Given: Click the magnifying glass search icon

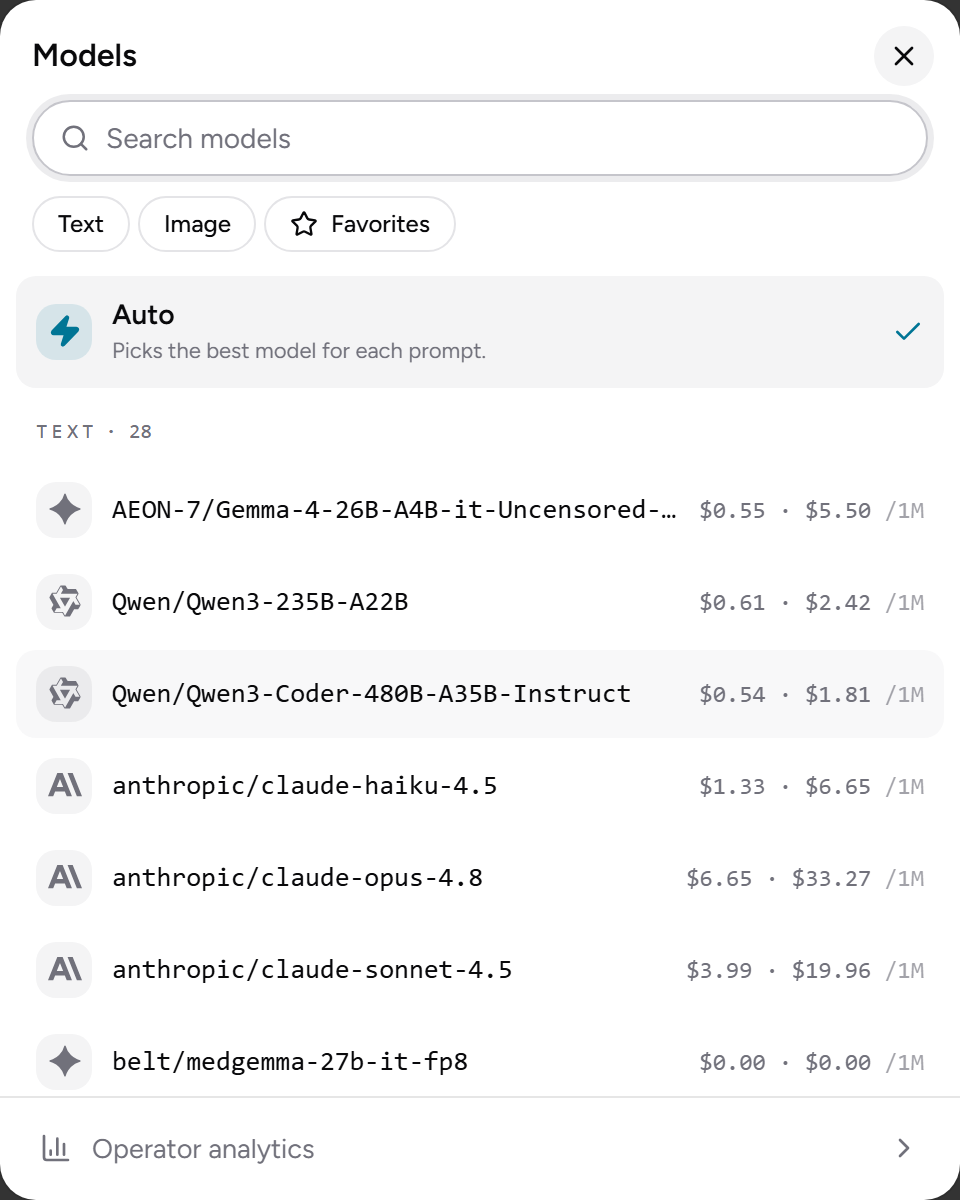Looking at the screenshot, I should (75, 138).
